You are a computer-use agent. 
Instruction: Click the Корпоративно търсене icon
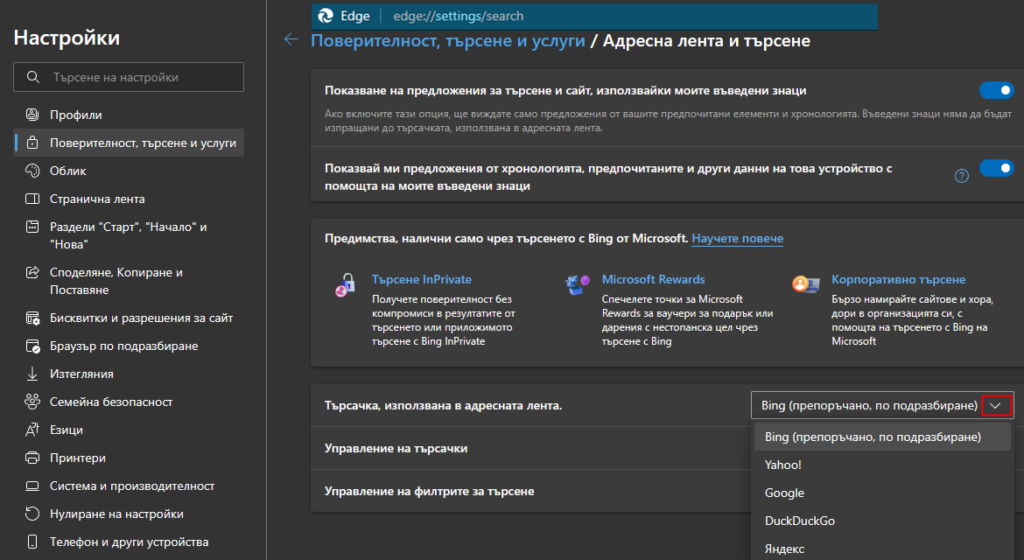pyautogui.click(x=806, y=284)
